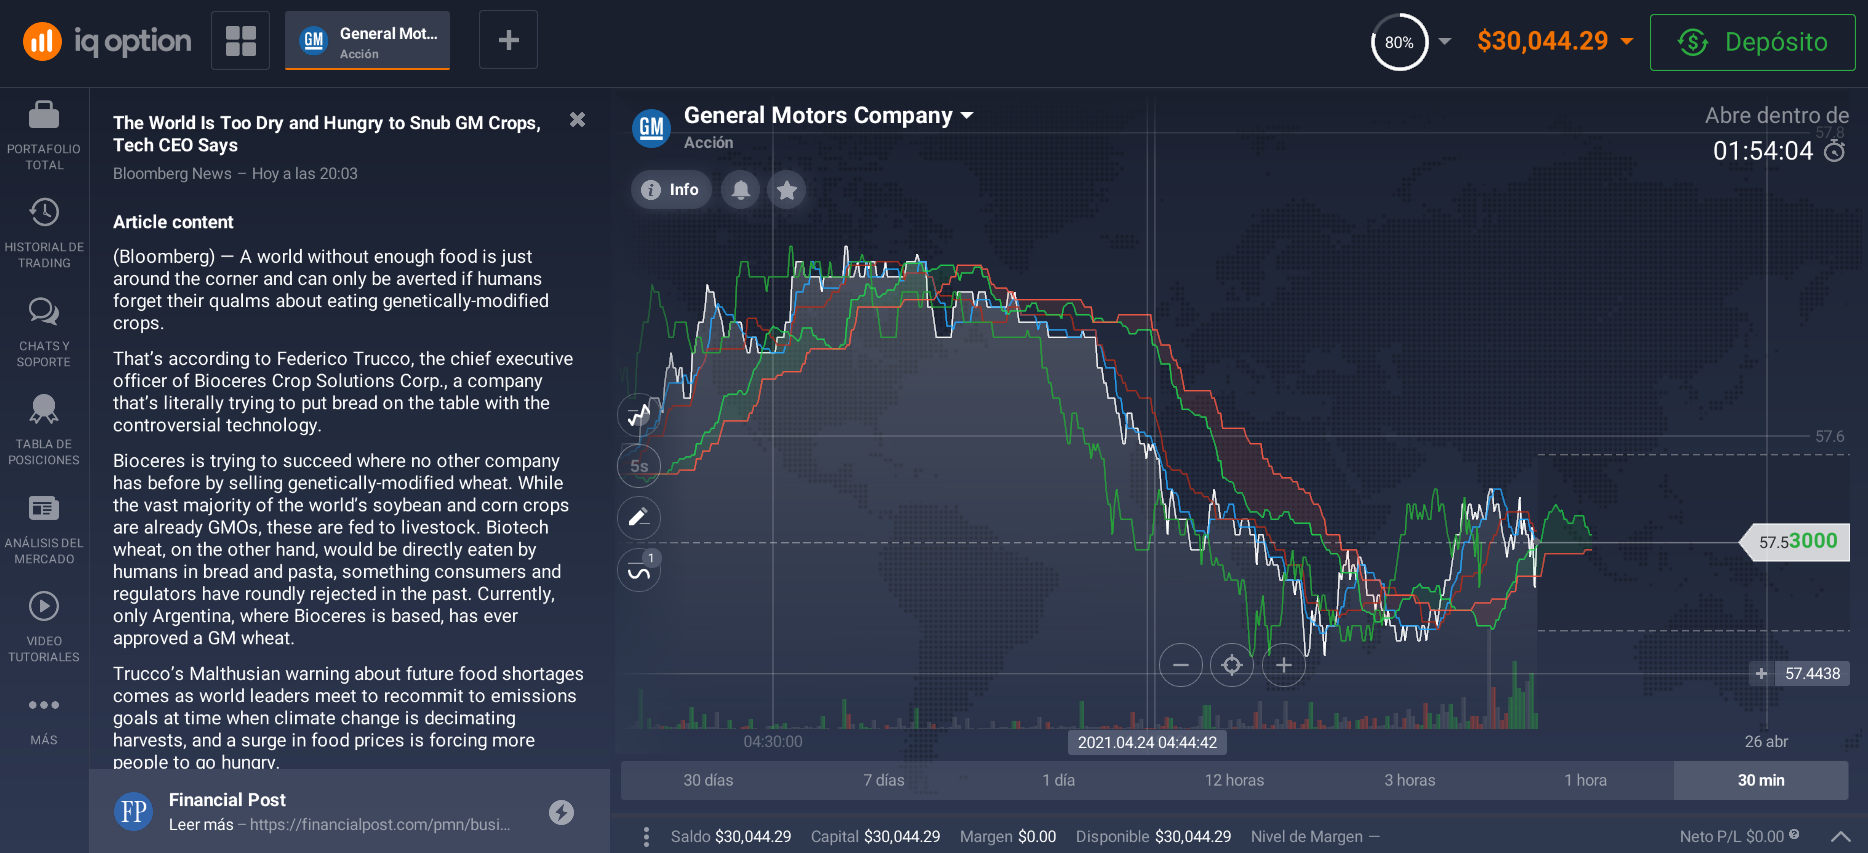Viewport: 1868px width, 853px height.
Task: Click the 01:54:04 countdown timer
Action: [x=1763, y=151]
